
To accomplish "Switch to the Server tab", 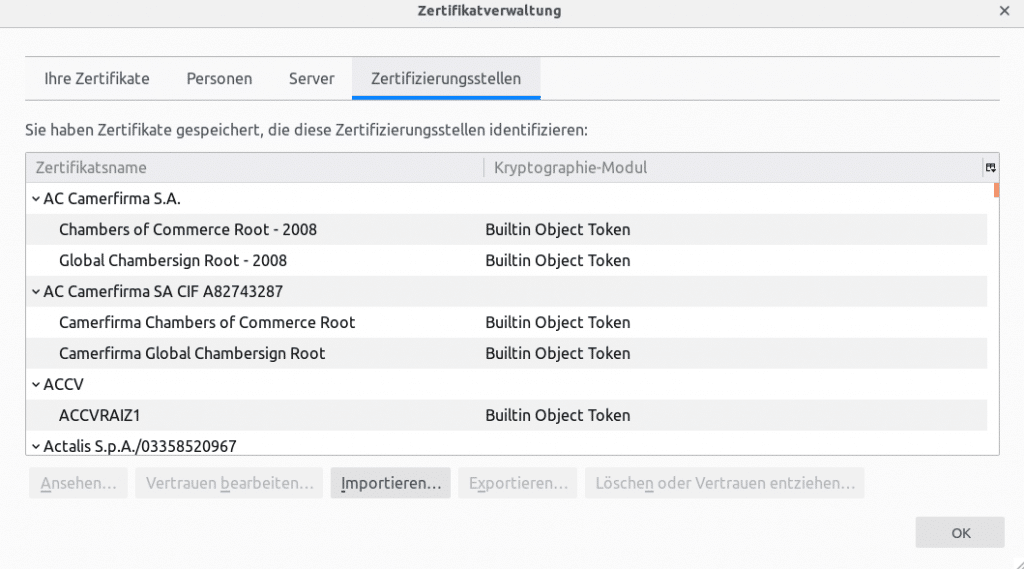I will (311, 78).
